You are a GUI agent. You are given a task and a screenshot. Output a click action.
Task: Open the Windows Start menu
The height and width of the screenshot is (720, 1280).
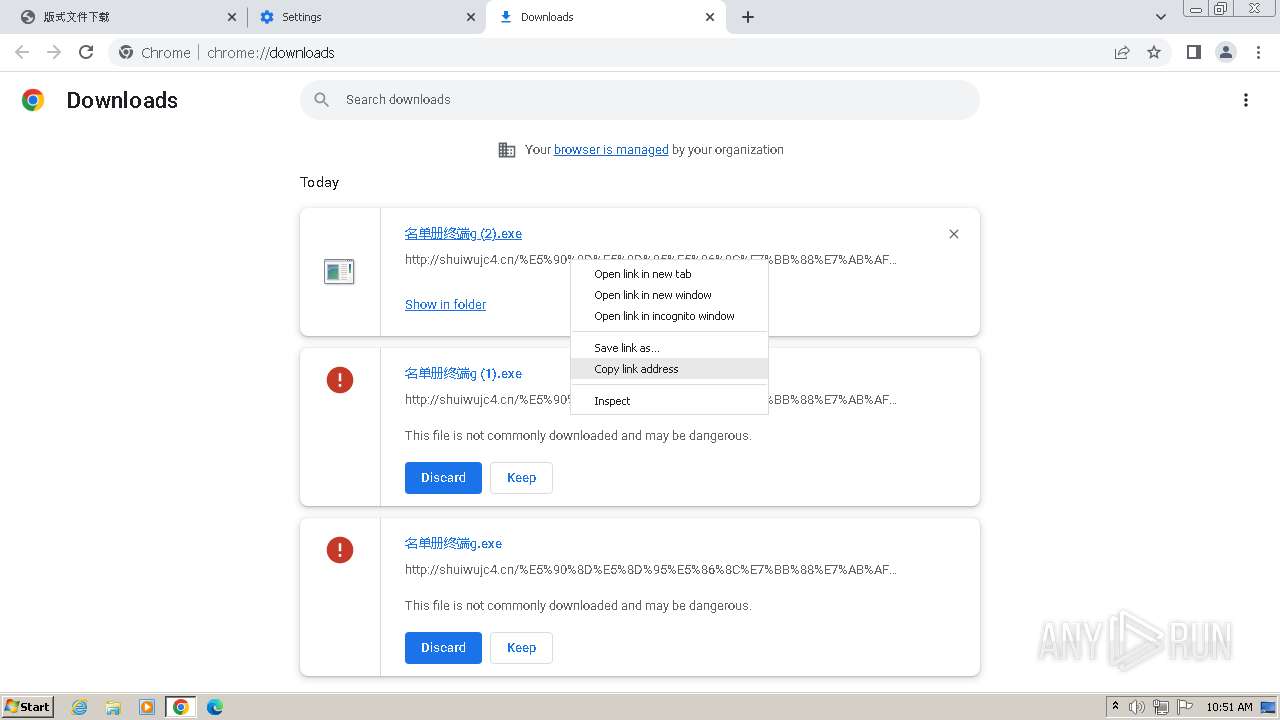tap(28, 707)
